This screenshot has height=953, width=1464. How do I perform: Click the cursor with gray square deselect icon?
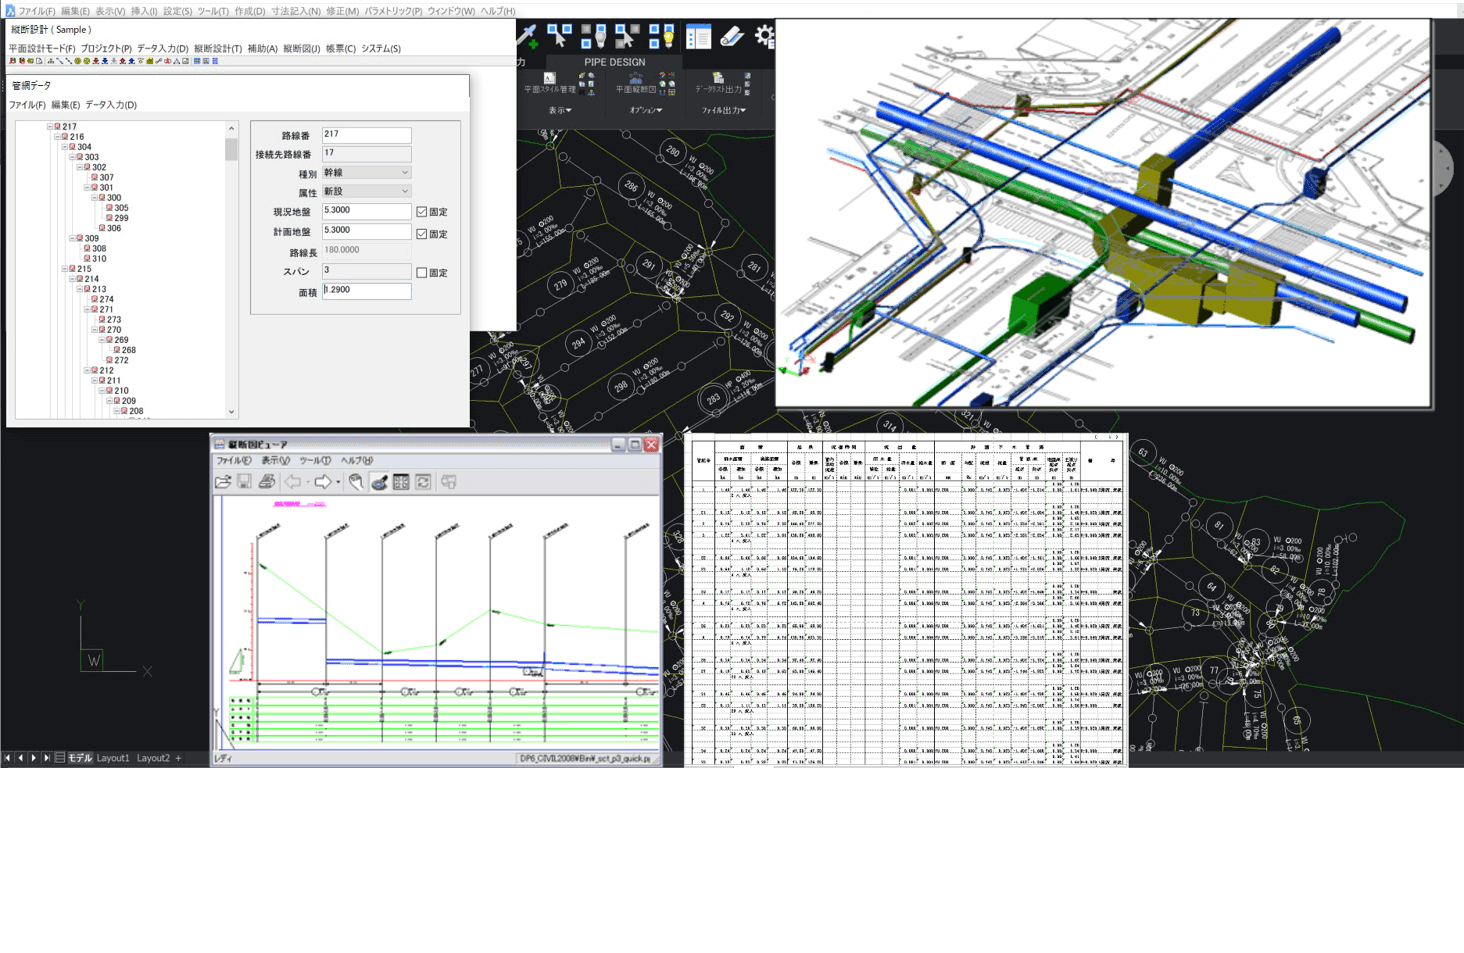626,37
